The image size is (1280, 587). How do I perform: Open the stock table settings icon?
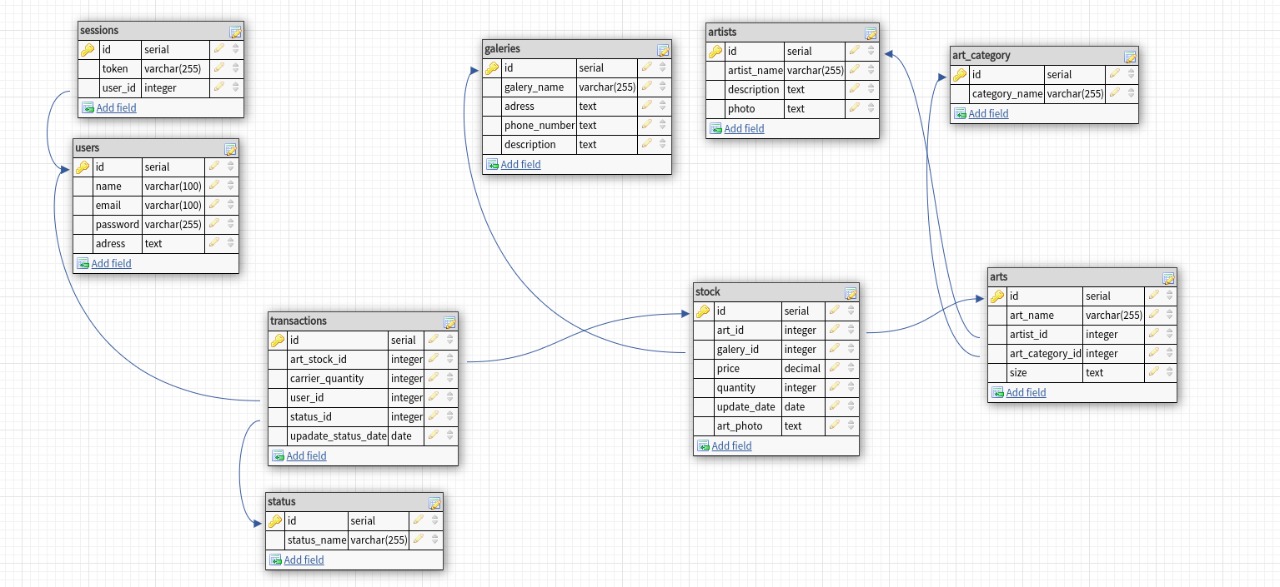(850, 293)
